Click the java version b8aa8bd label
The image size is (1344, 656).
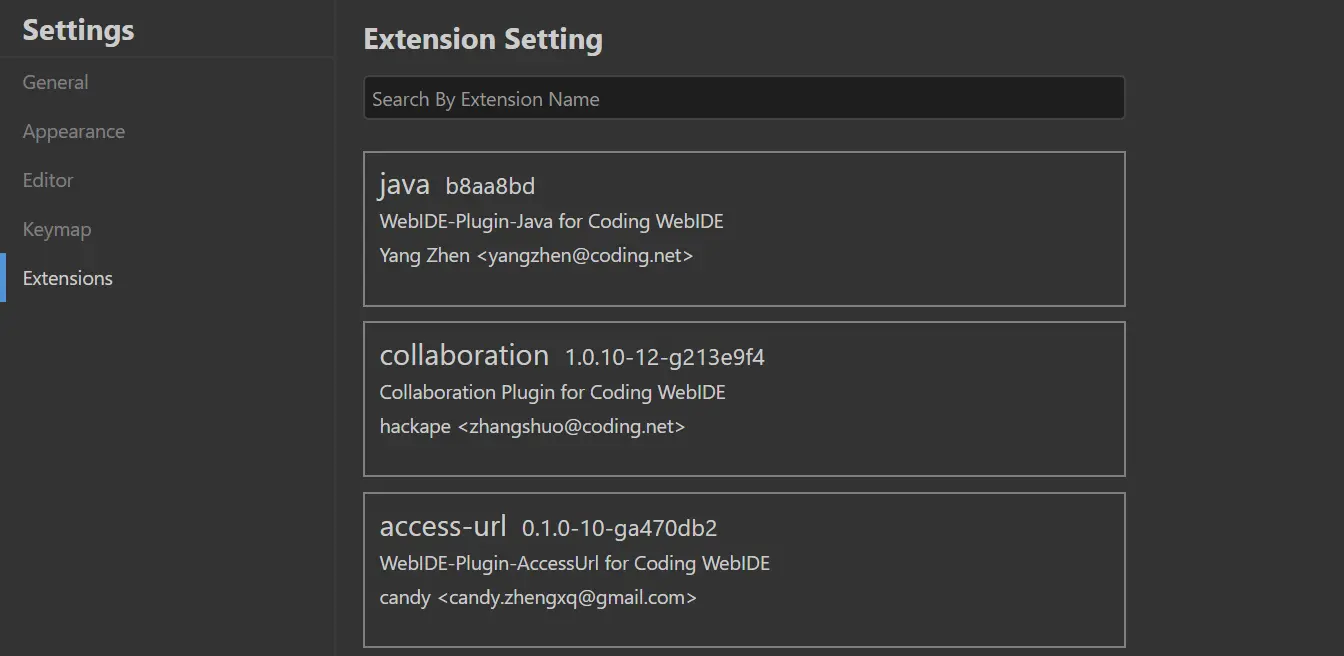coord(491,186)
